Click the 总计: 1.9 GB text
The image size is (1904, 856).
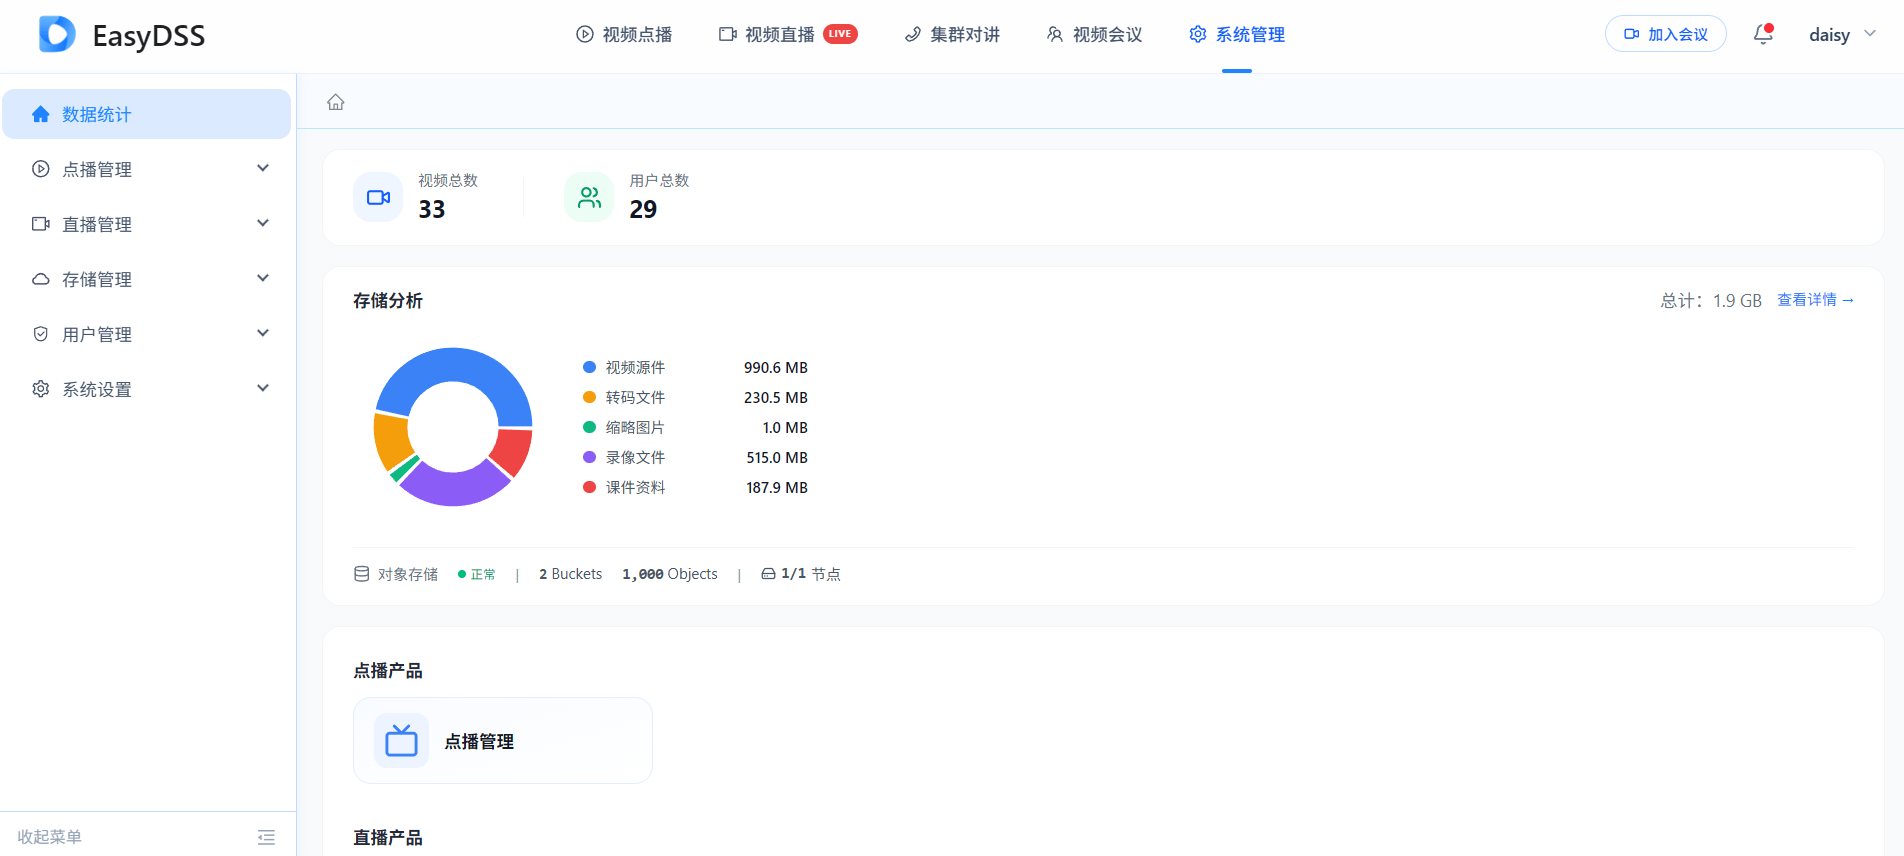coord(1711,301)
